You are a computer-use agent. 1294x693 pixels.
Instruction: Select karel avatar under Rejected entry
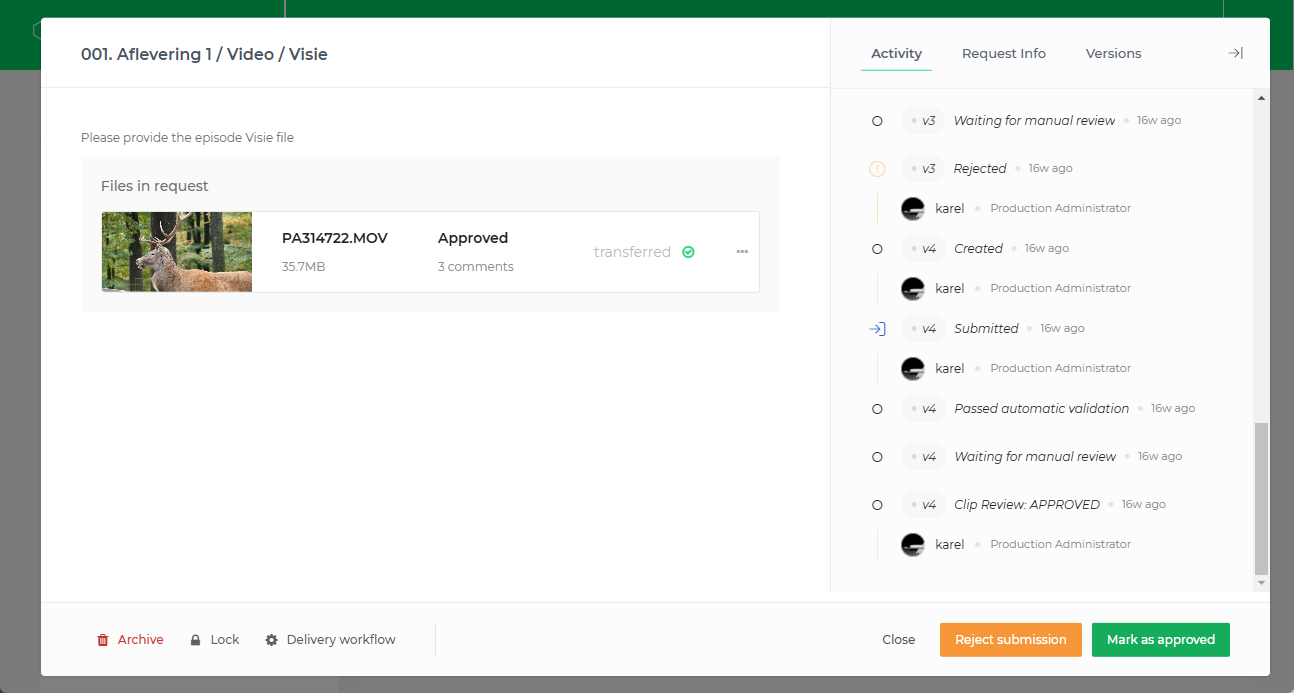tap(912, 208)
